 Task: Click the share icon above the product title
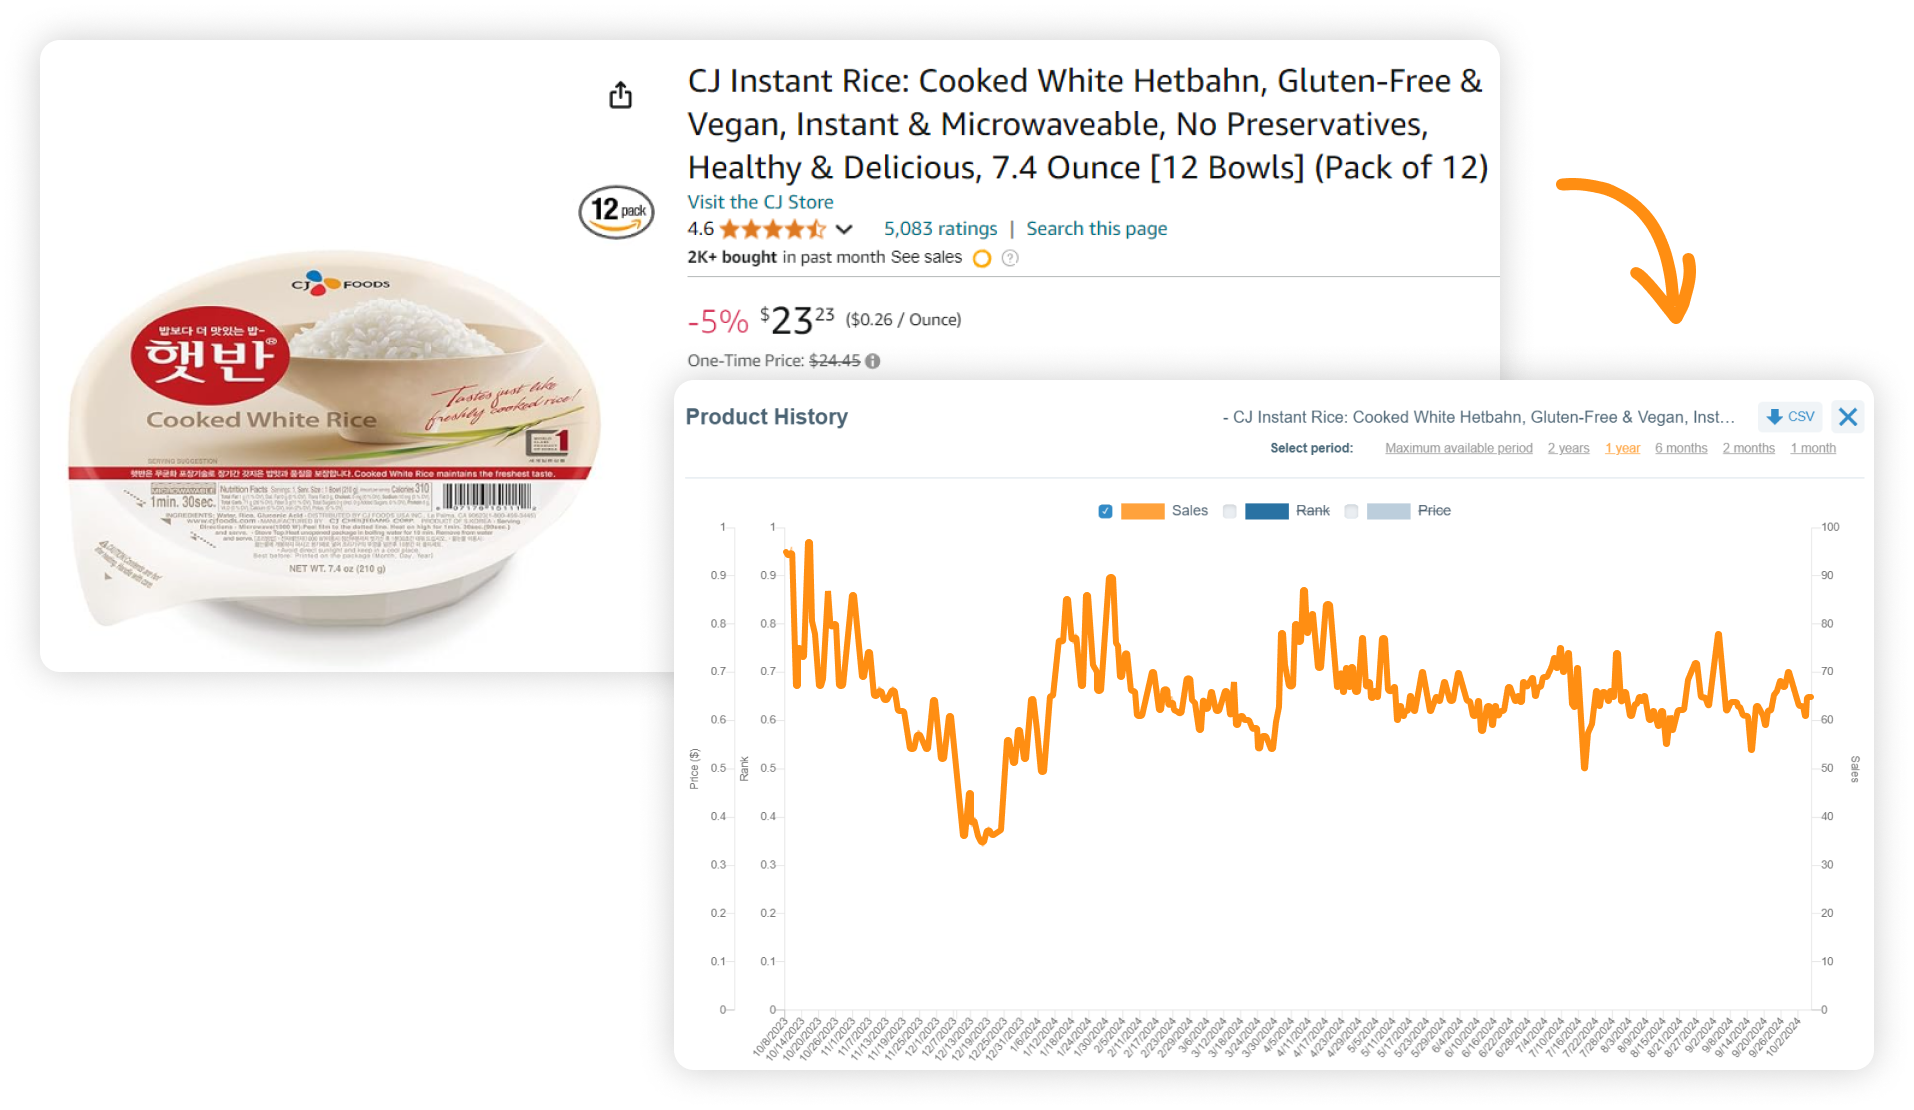[620, 94]
